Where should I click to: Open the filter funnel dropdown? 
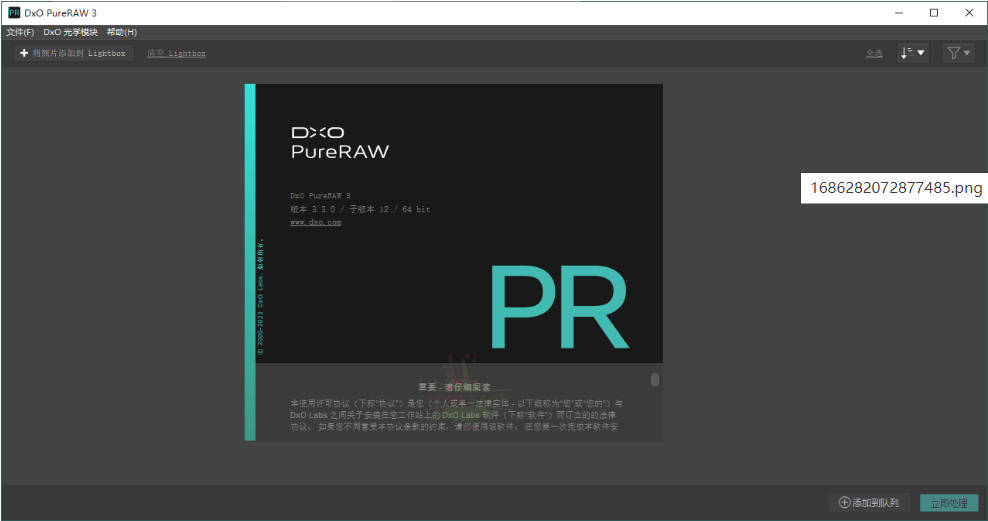coord(958,54)
